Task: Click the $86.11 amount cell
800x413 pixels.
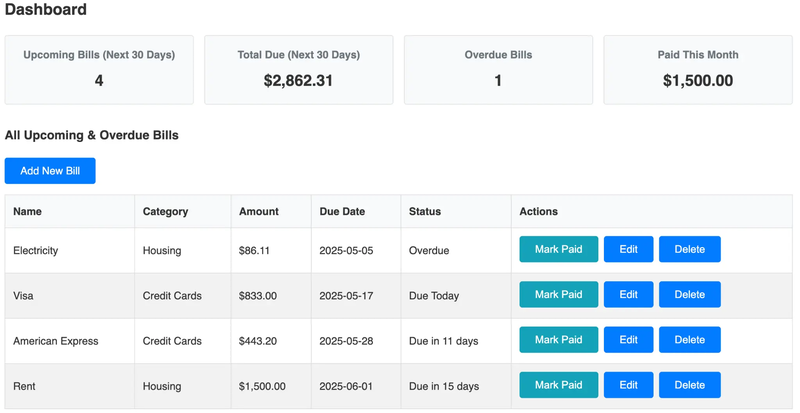Action: 271,250
